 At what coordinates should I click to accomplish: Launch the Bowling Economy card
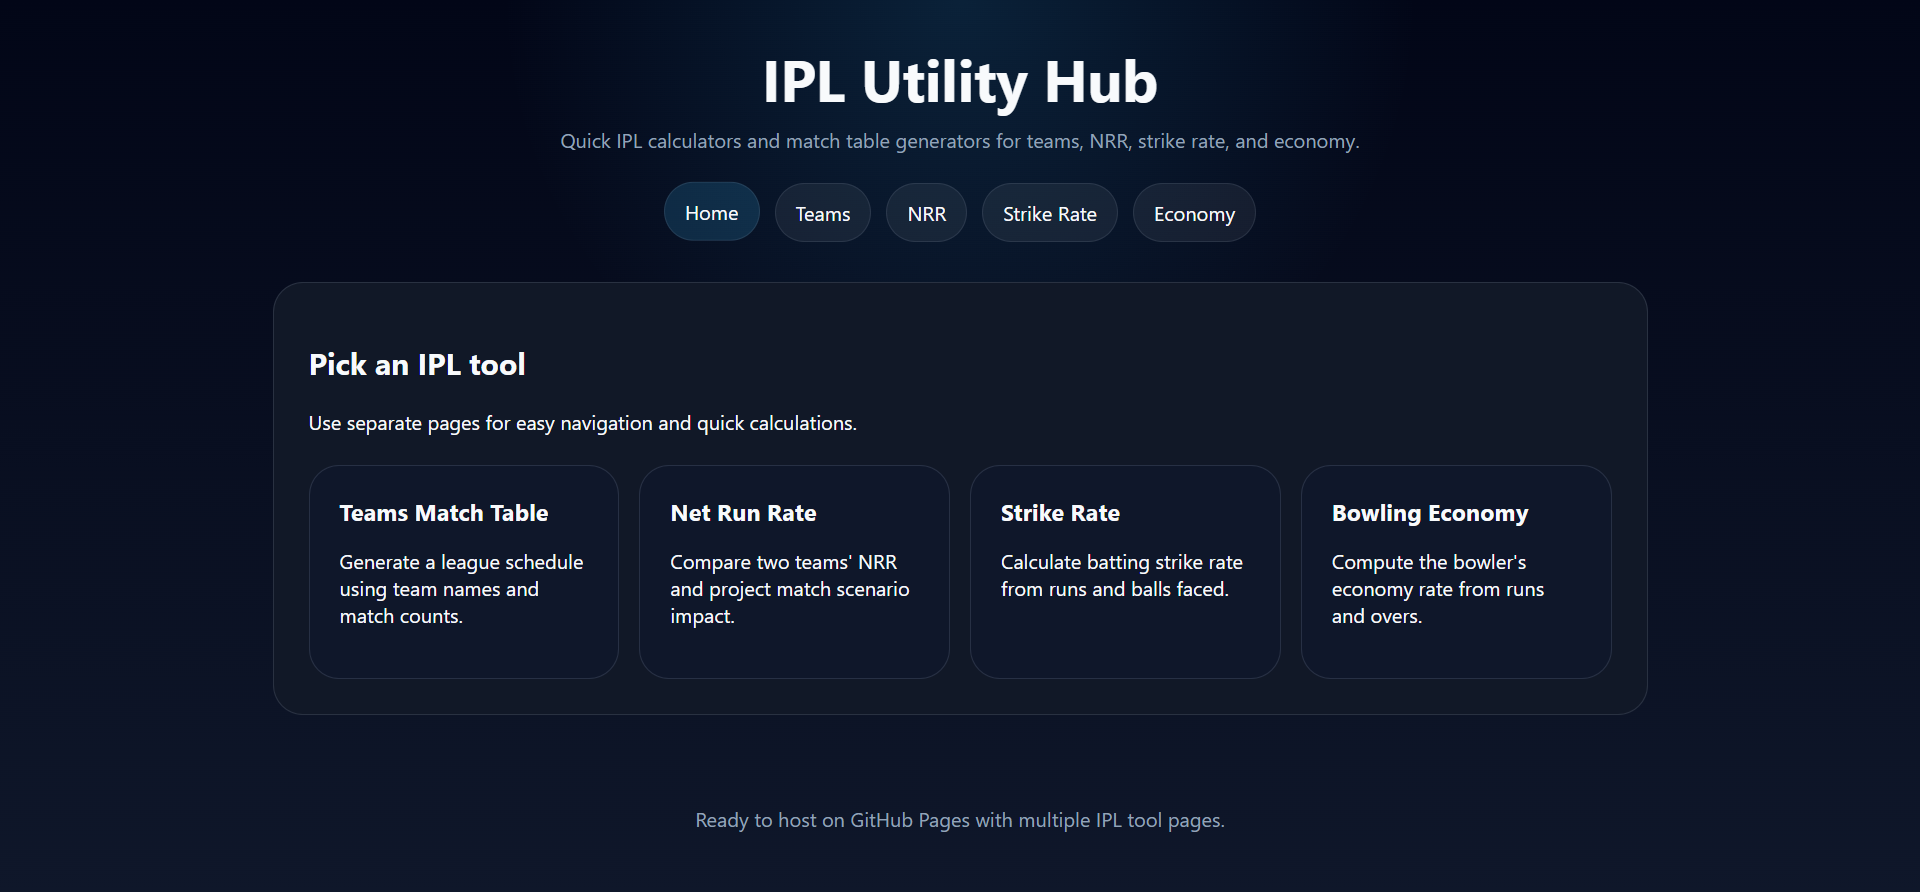click(x=1456, y=572)
